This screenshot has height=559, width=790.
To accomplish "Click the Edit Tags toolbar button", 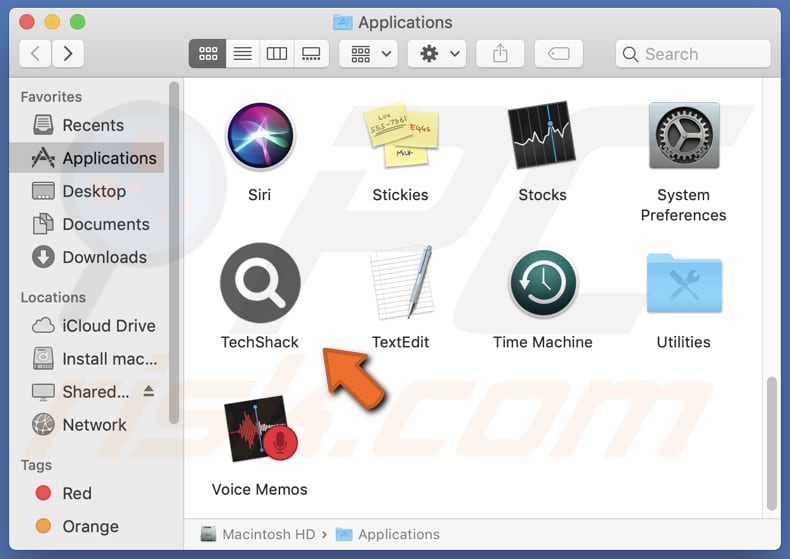I will pyautogui.click(x=558, y=53).
